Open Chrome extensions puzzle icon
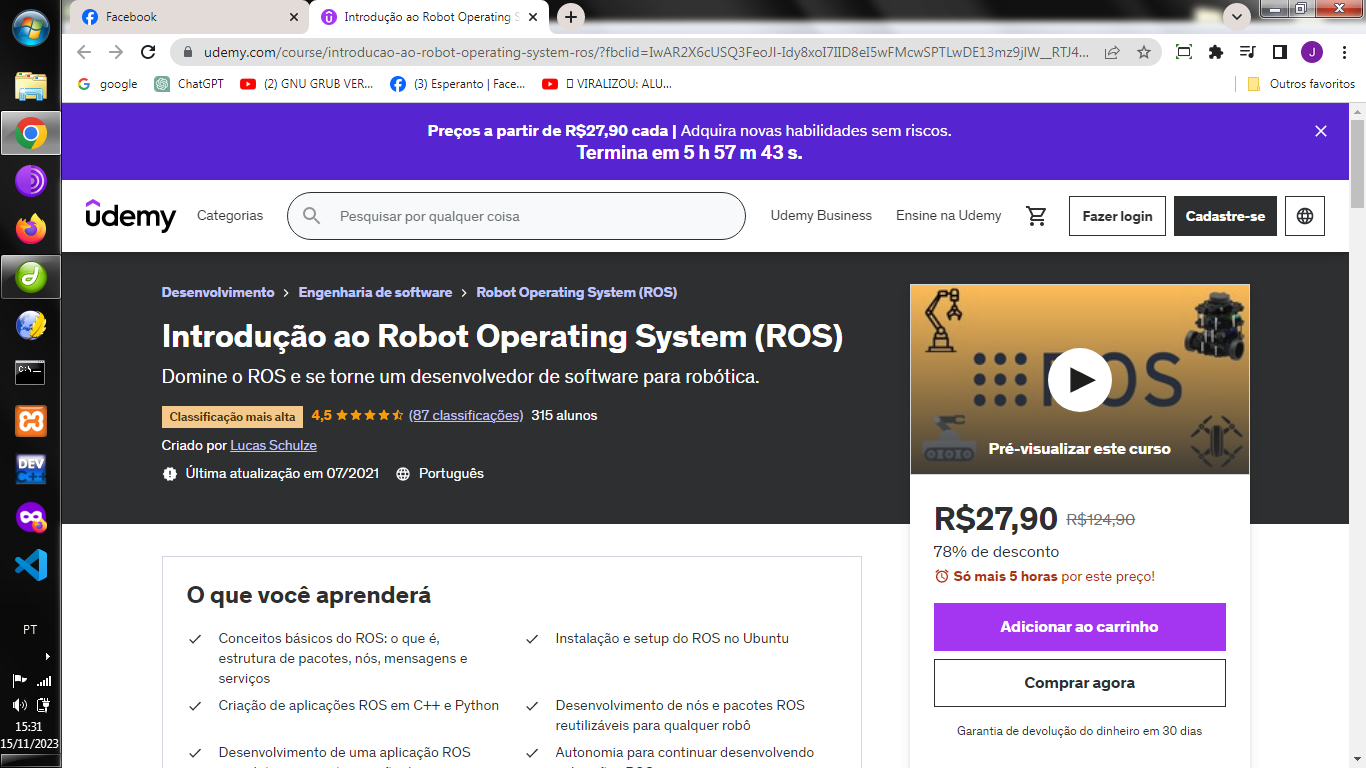Image resolution: width=1366 pixels, height=768 pixels. (1216, 52)
